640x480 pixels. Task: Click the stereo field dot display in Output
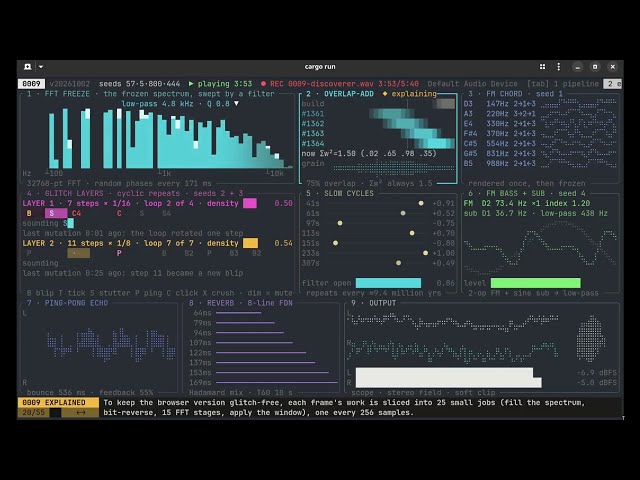pyautogui.click(x=590, y=339)
